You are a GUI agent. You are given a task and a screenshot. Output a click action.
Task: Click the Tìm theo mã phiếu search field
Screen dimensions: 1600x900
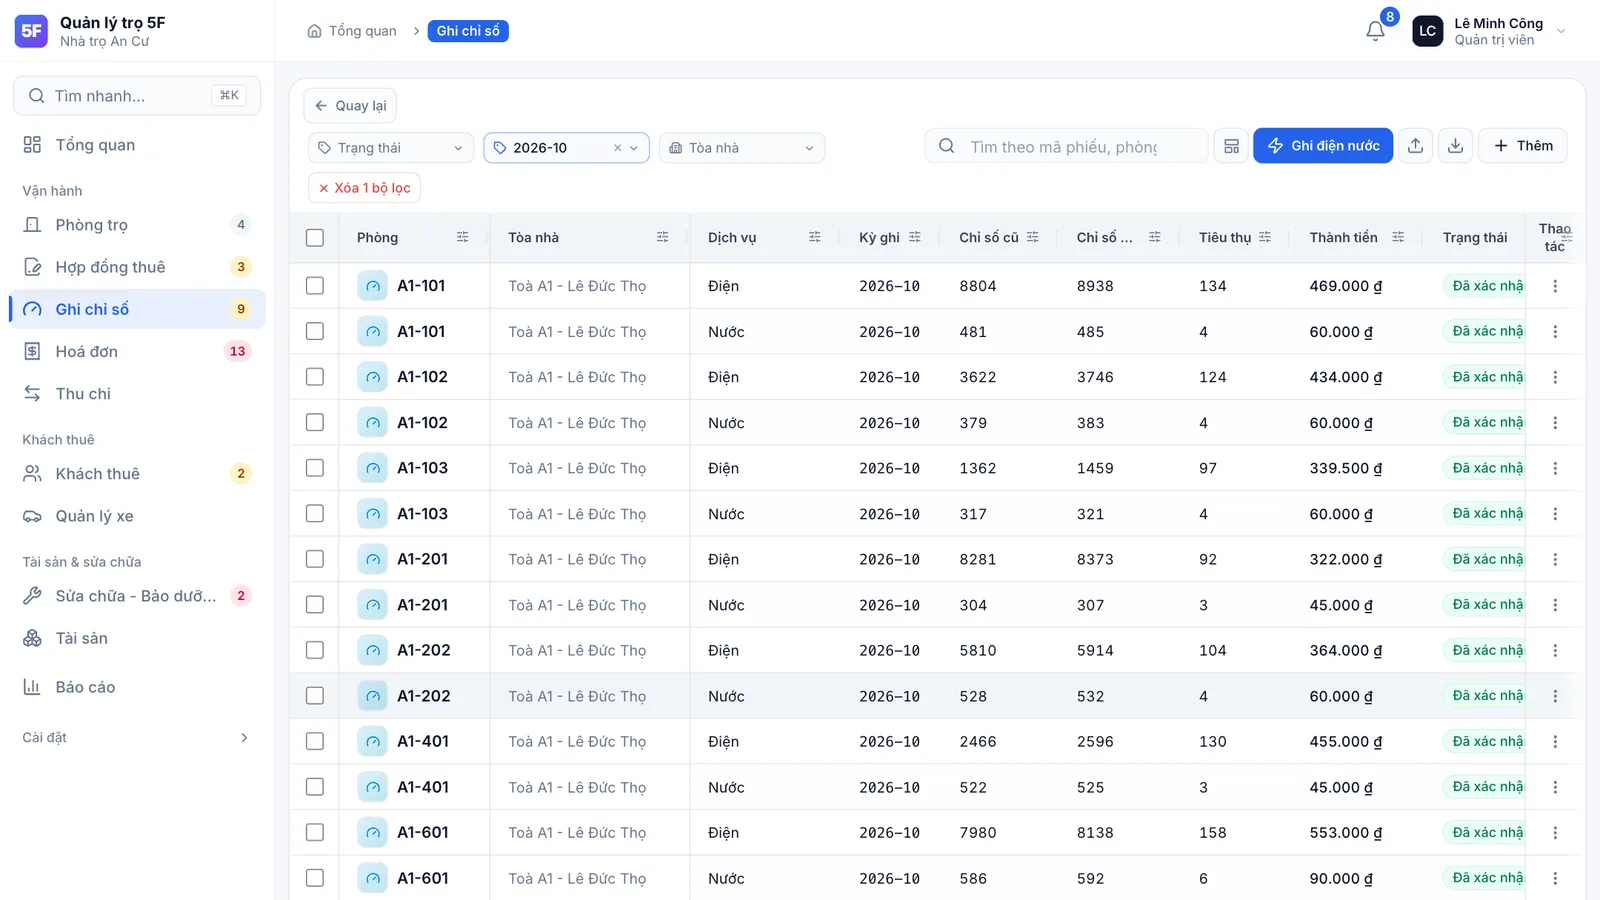pyautogui.click(x=1066, y=147)
